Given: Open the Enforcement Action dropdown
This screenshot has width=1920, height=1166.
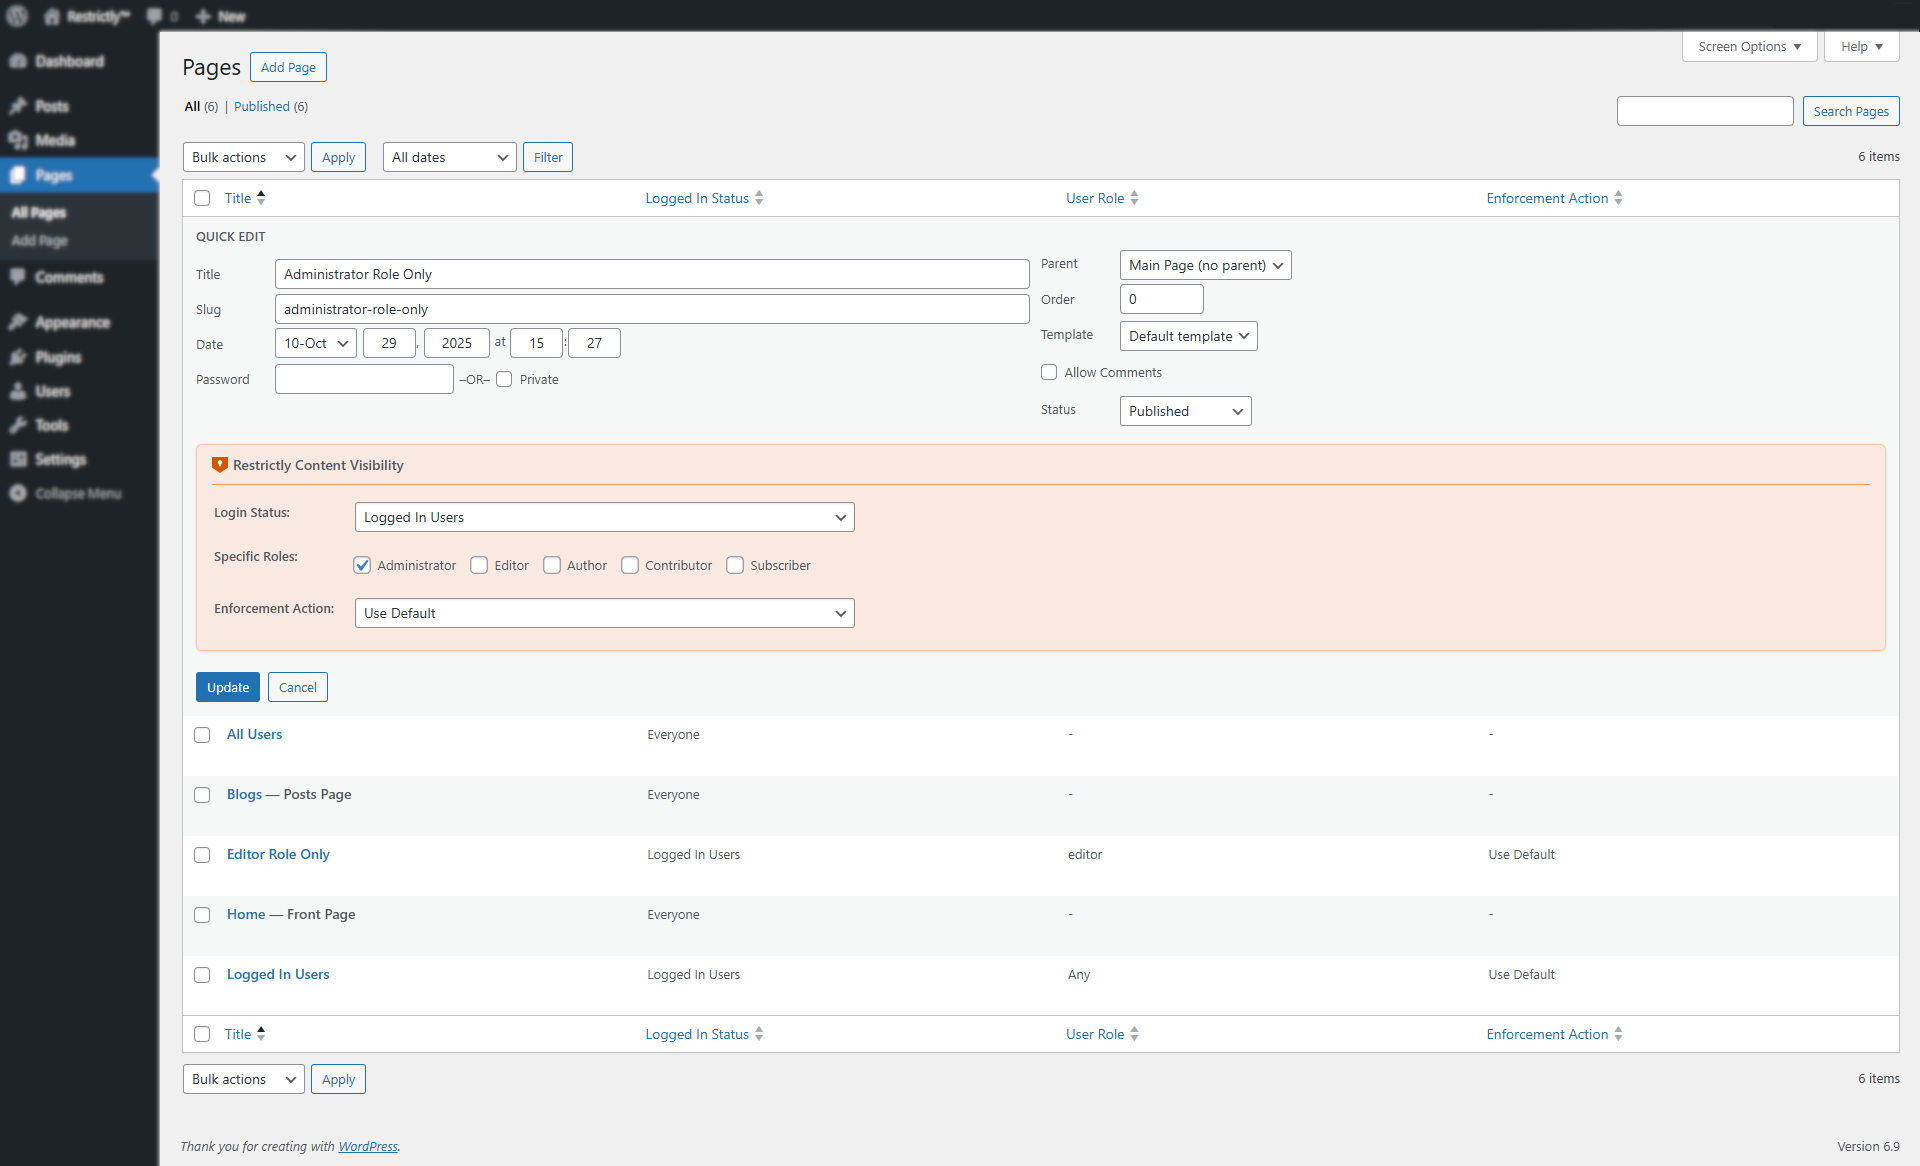Looking at the screenshot, I should point(604,613).
